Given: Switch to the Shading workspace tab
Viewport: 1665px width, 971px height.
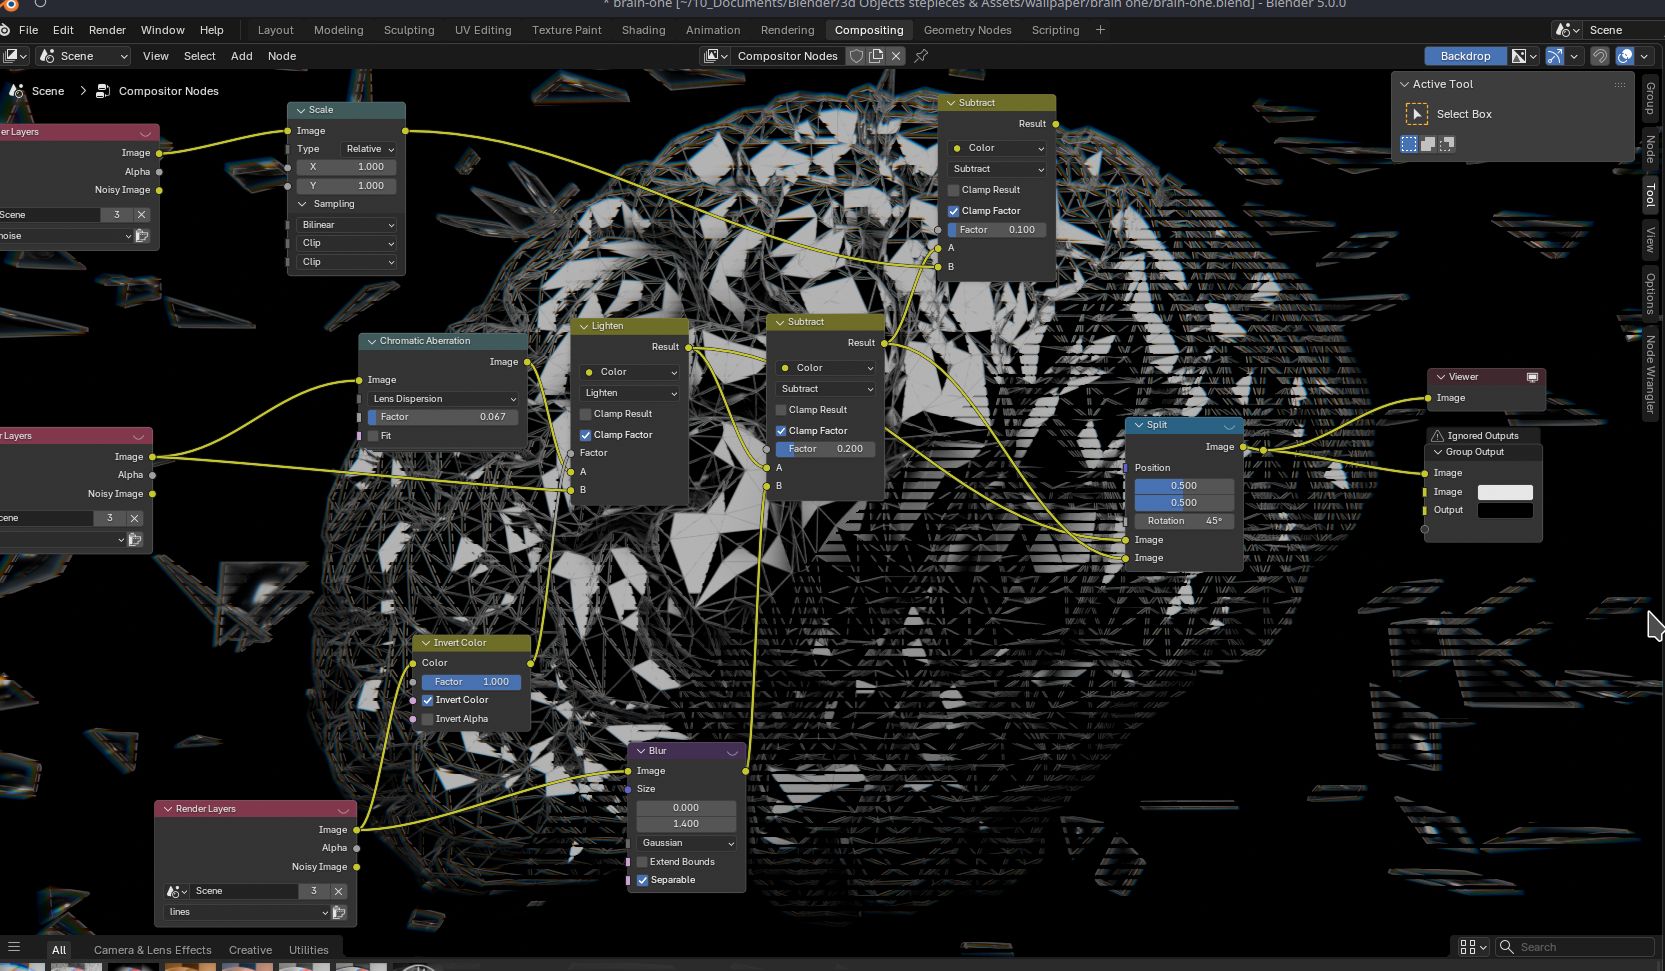Looking at the screenshot, I should tap(643, 30).
